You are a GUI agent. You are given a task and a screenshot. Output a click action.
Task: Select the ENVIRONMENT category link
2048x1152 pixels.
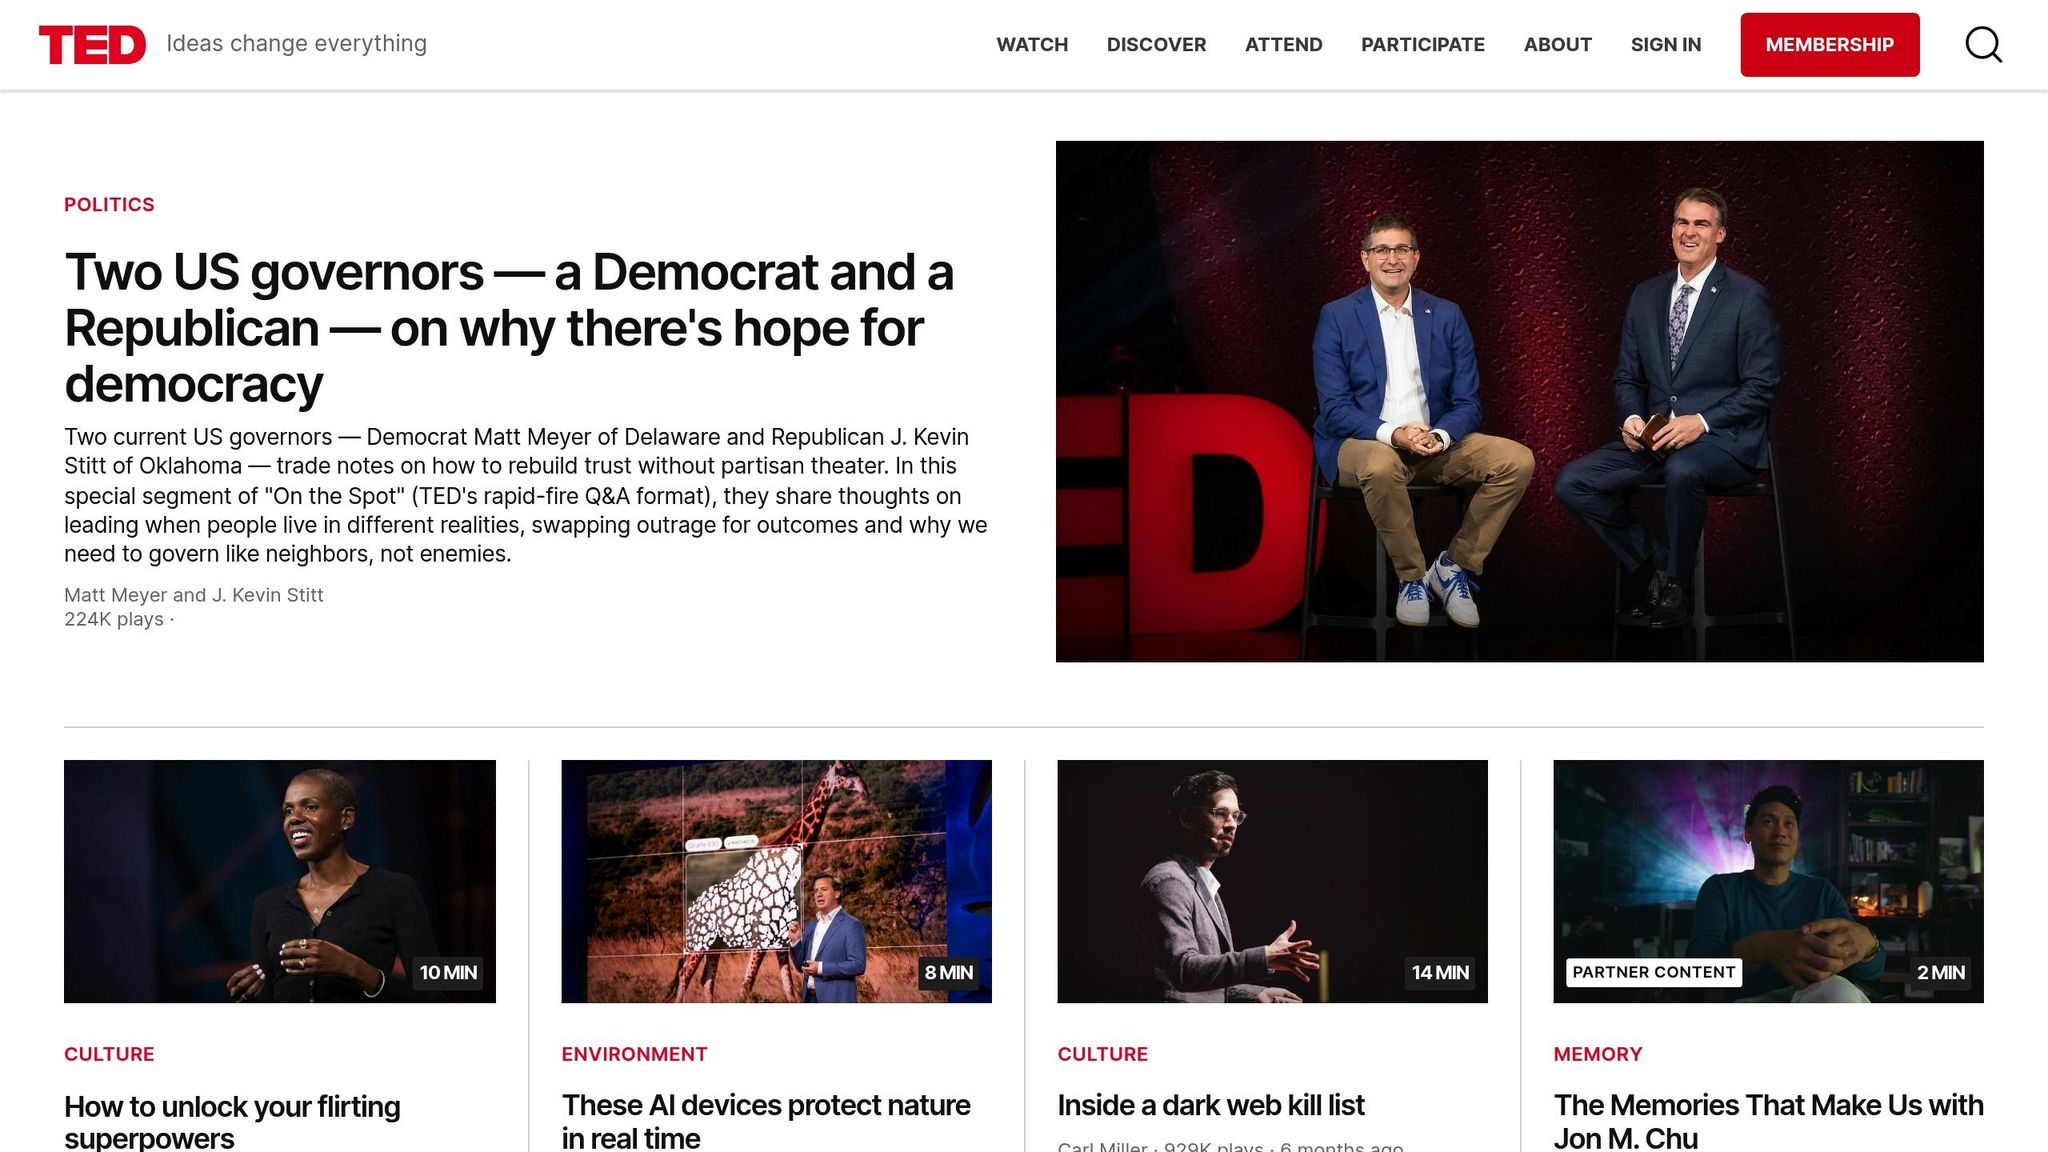(x=634, y=1054)
